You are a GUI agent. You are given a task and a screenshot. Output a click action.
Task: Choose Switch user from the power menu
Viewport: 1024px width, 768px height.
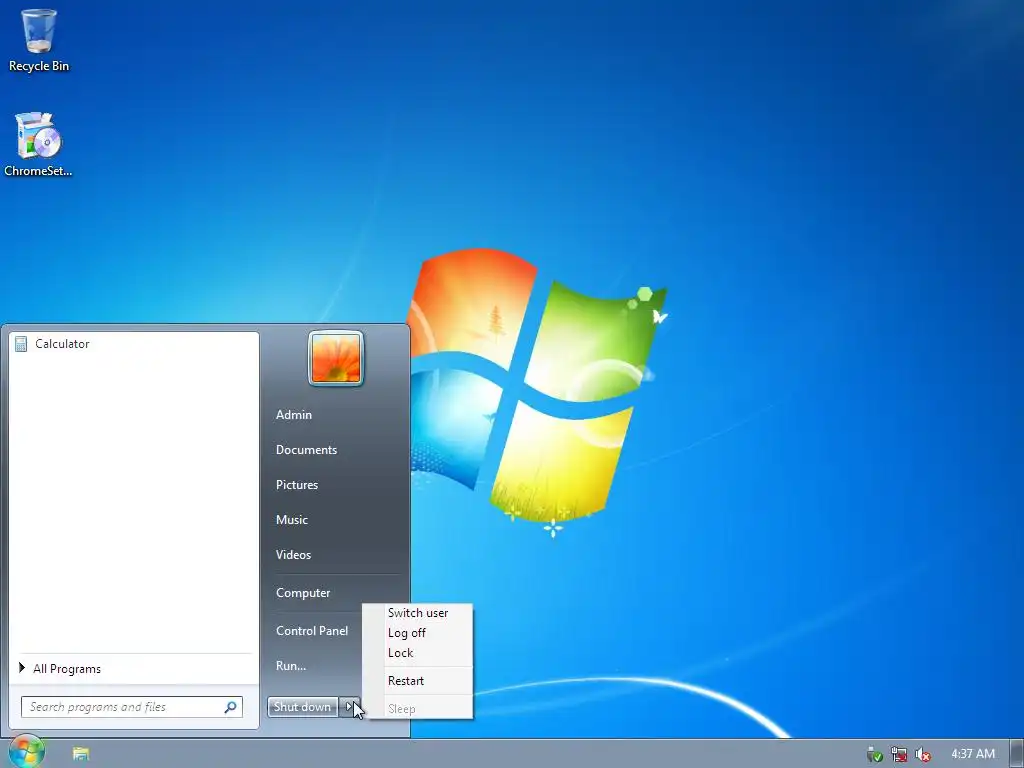418,613
